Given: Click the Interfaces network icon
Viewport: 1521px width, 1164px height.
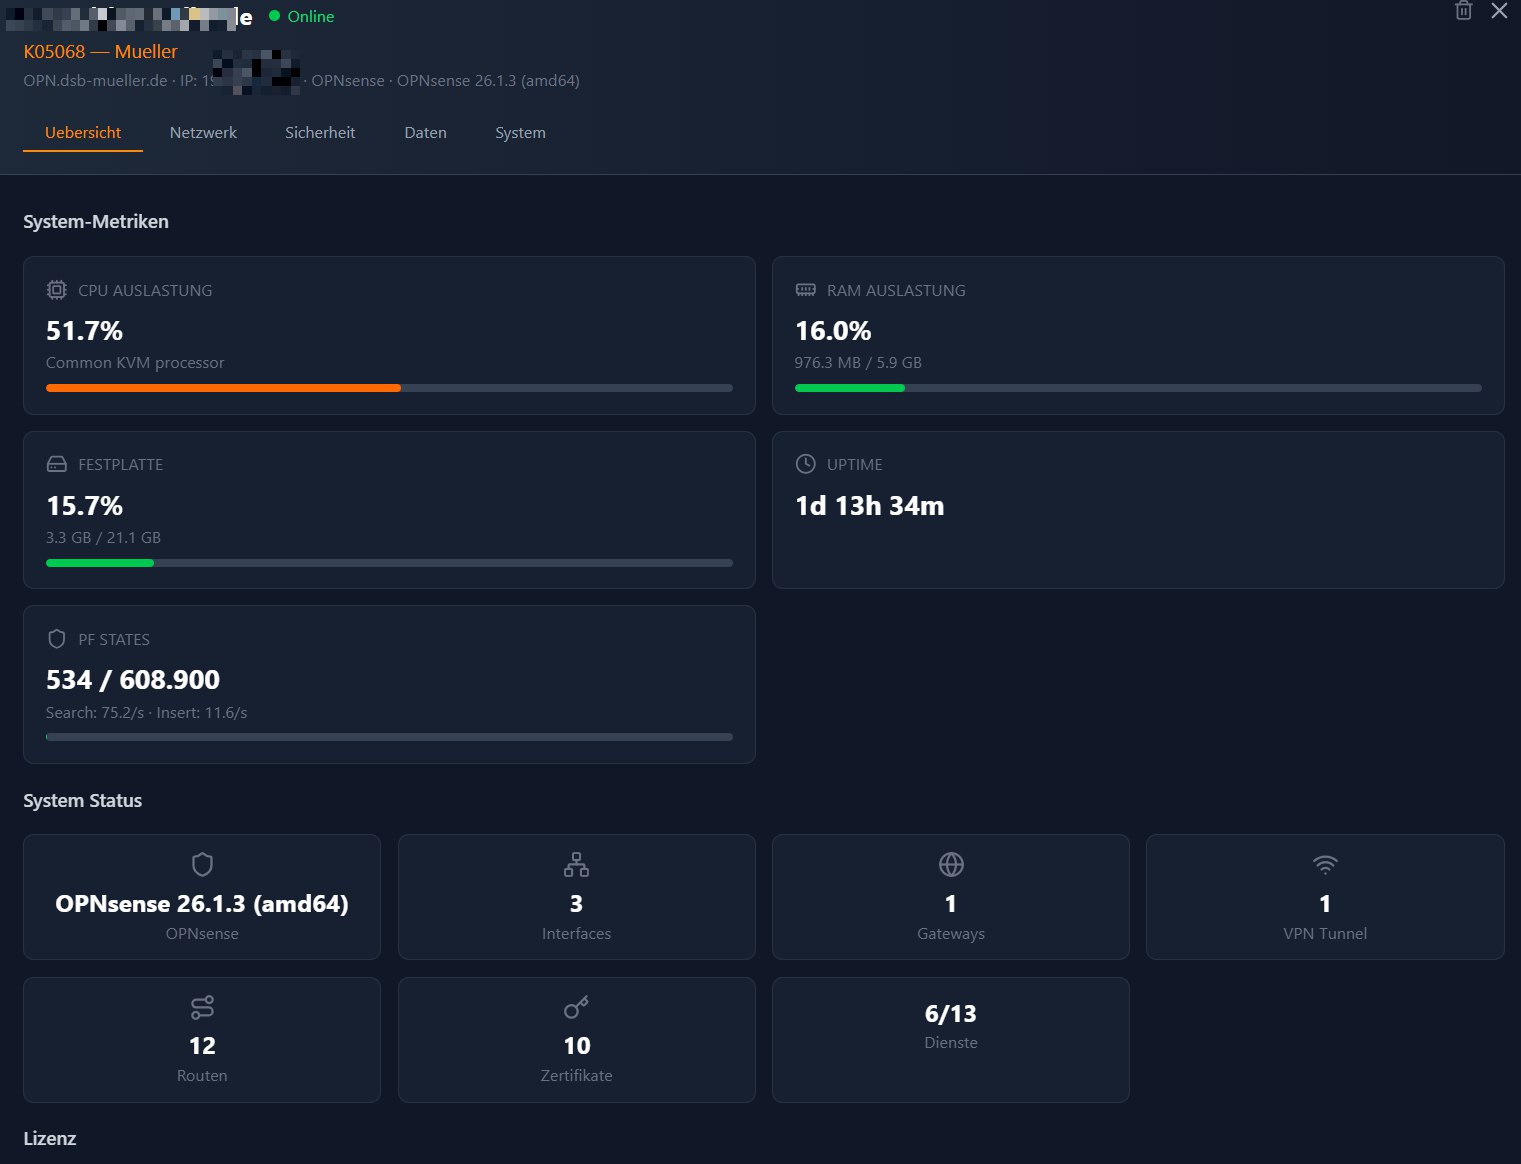Looking at the screenshot, I should coord(576,864).
